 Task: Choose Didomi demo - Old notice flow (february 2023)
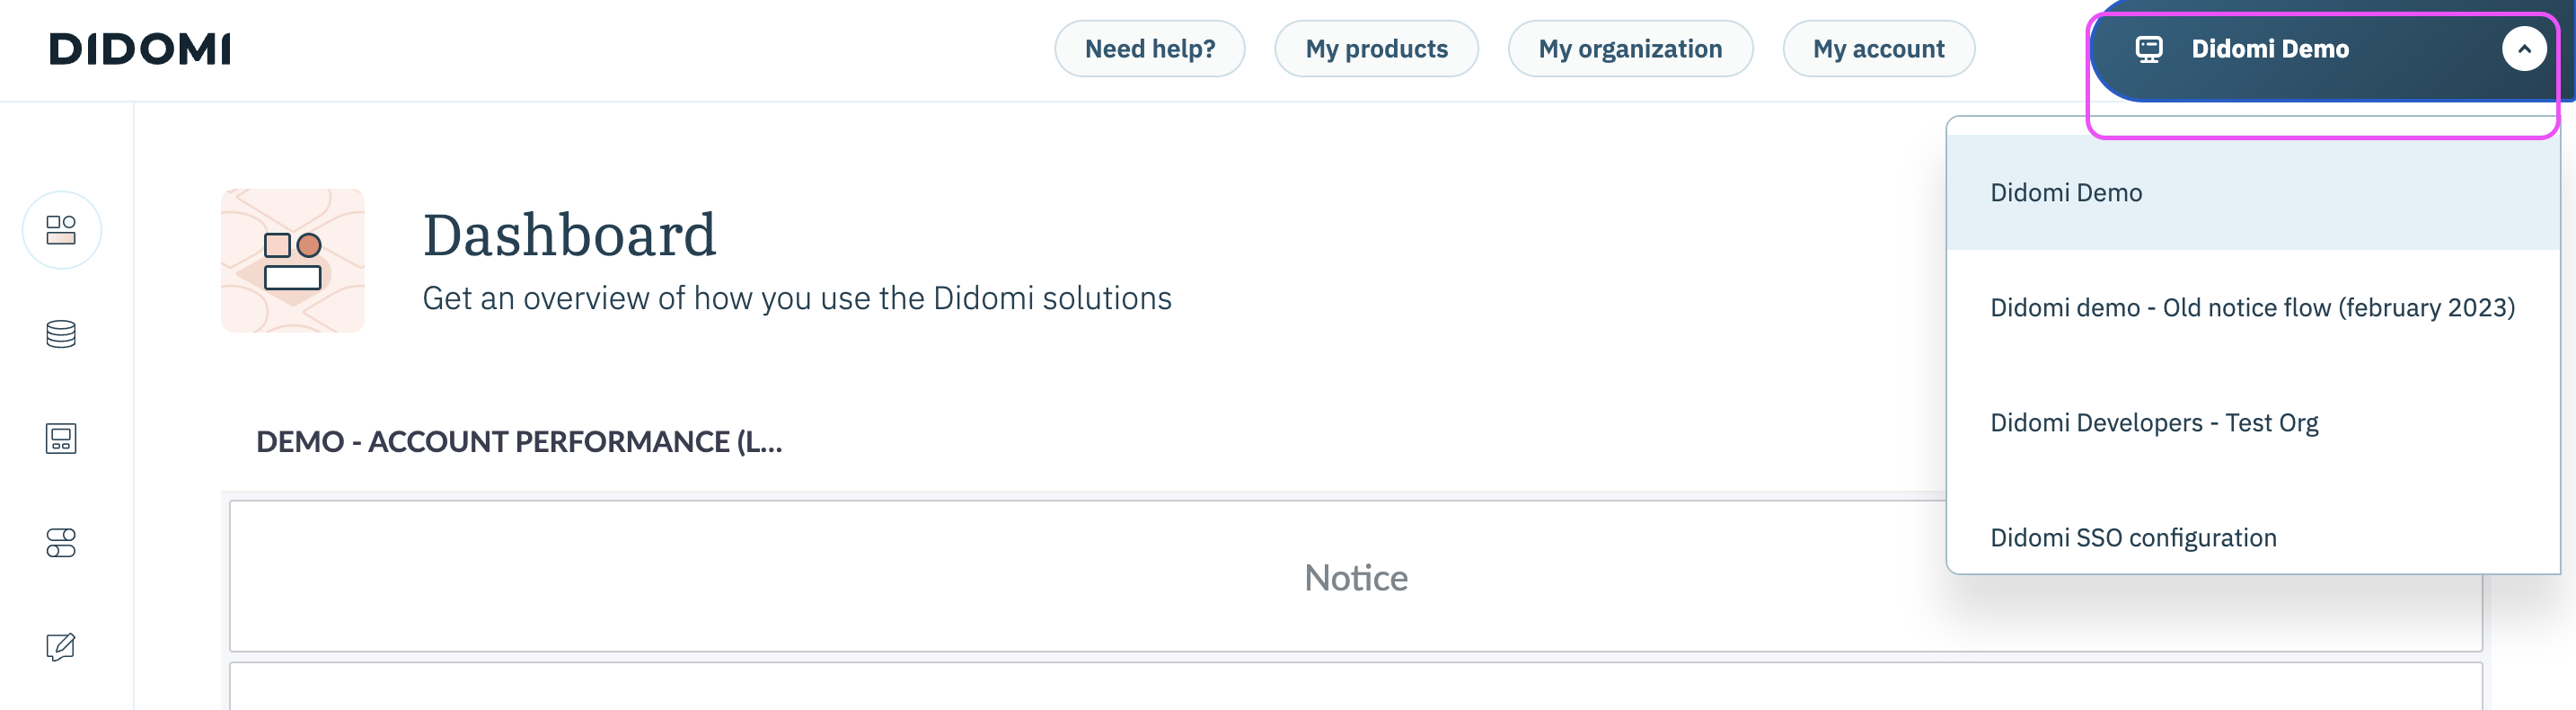(x=2253, y=307)
